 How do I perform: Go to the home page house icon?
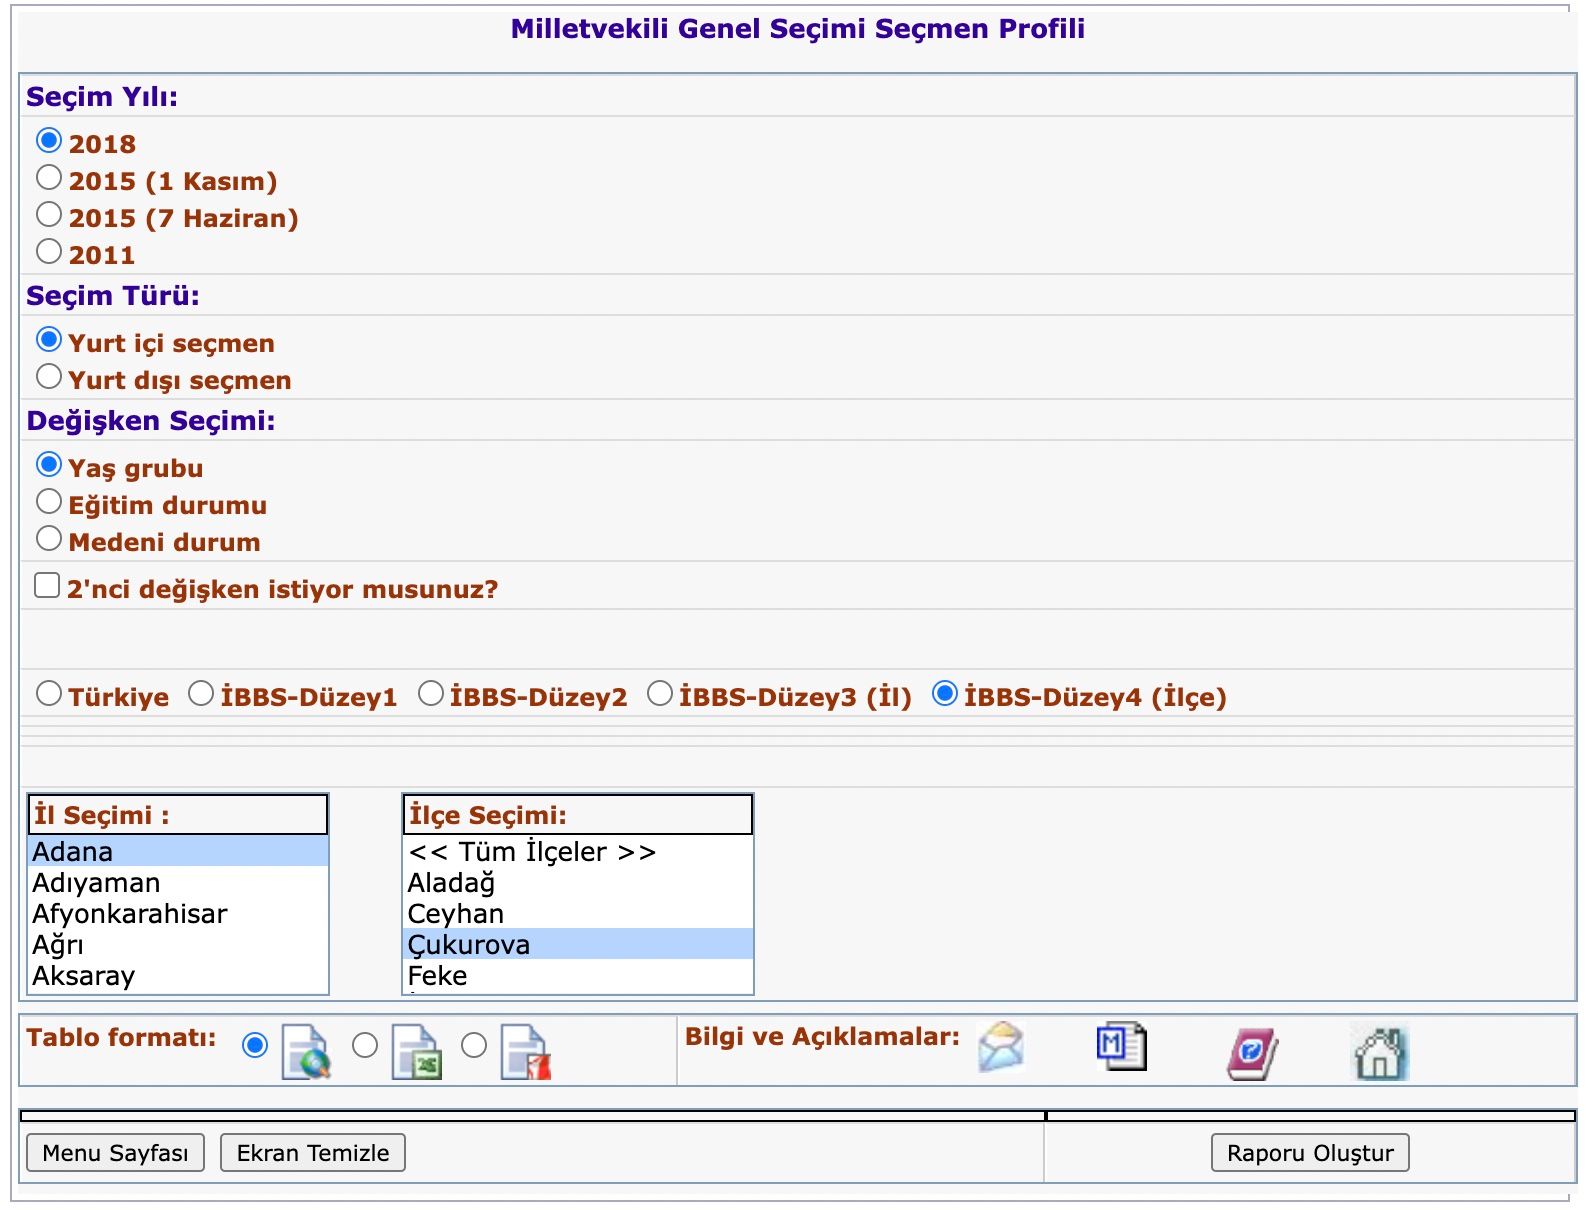(1380, 1051)
